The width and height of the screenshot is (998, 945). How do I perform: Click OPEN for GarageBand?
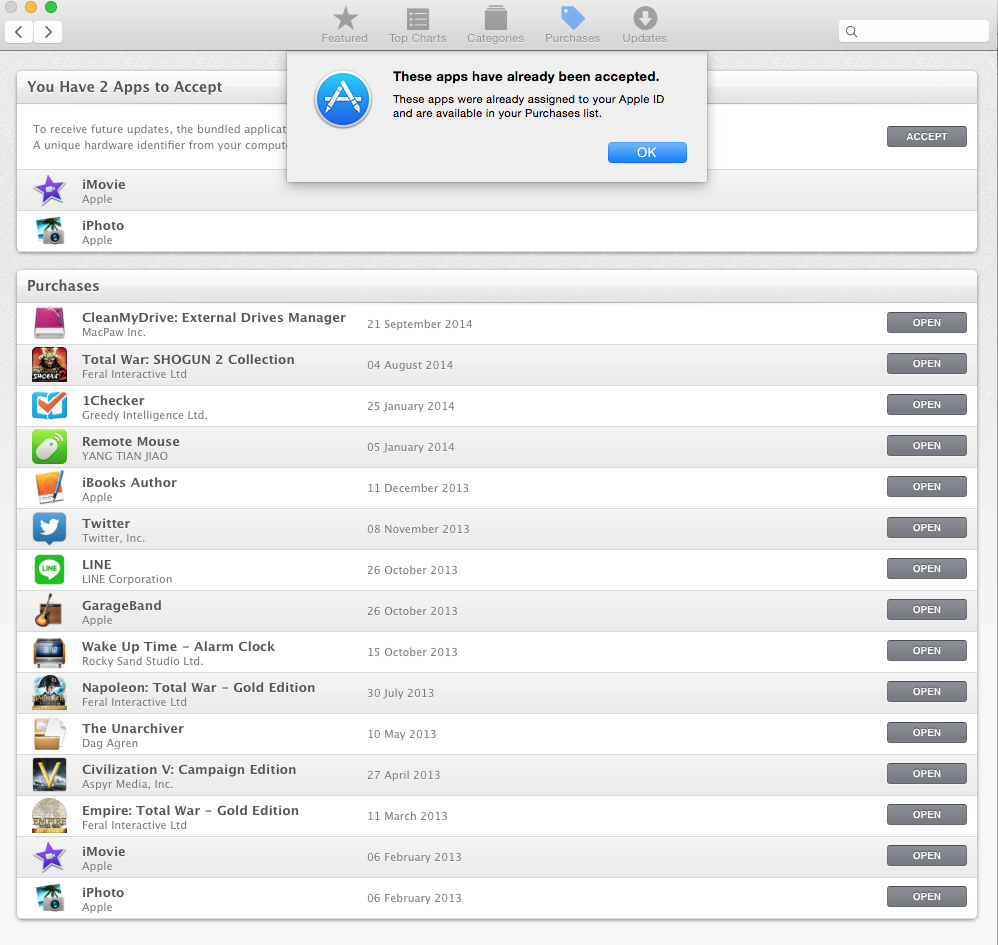(x=926, y=610)
